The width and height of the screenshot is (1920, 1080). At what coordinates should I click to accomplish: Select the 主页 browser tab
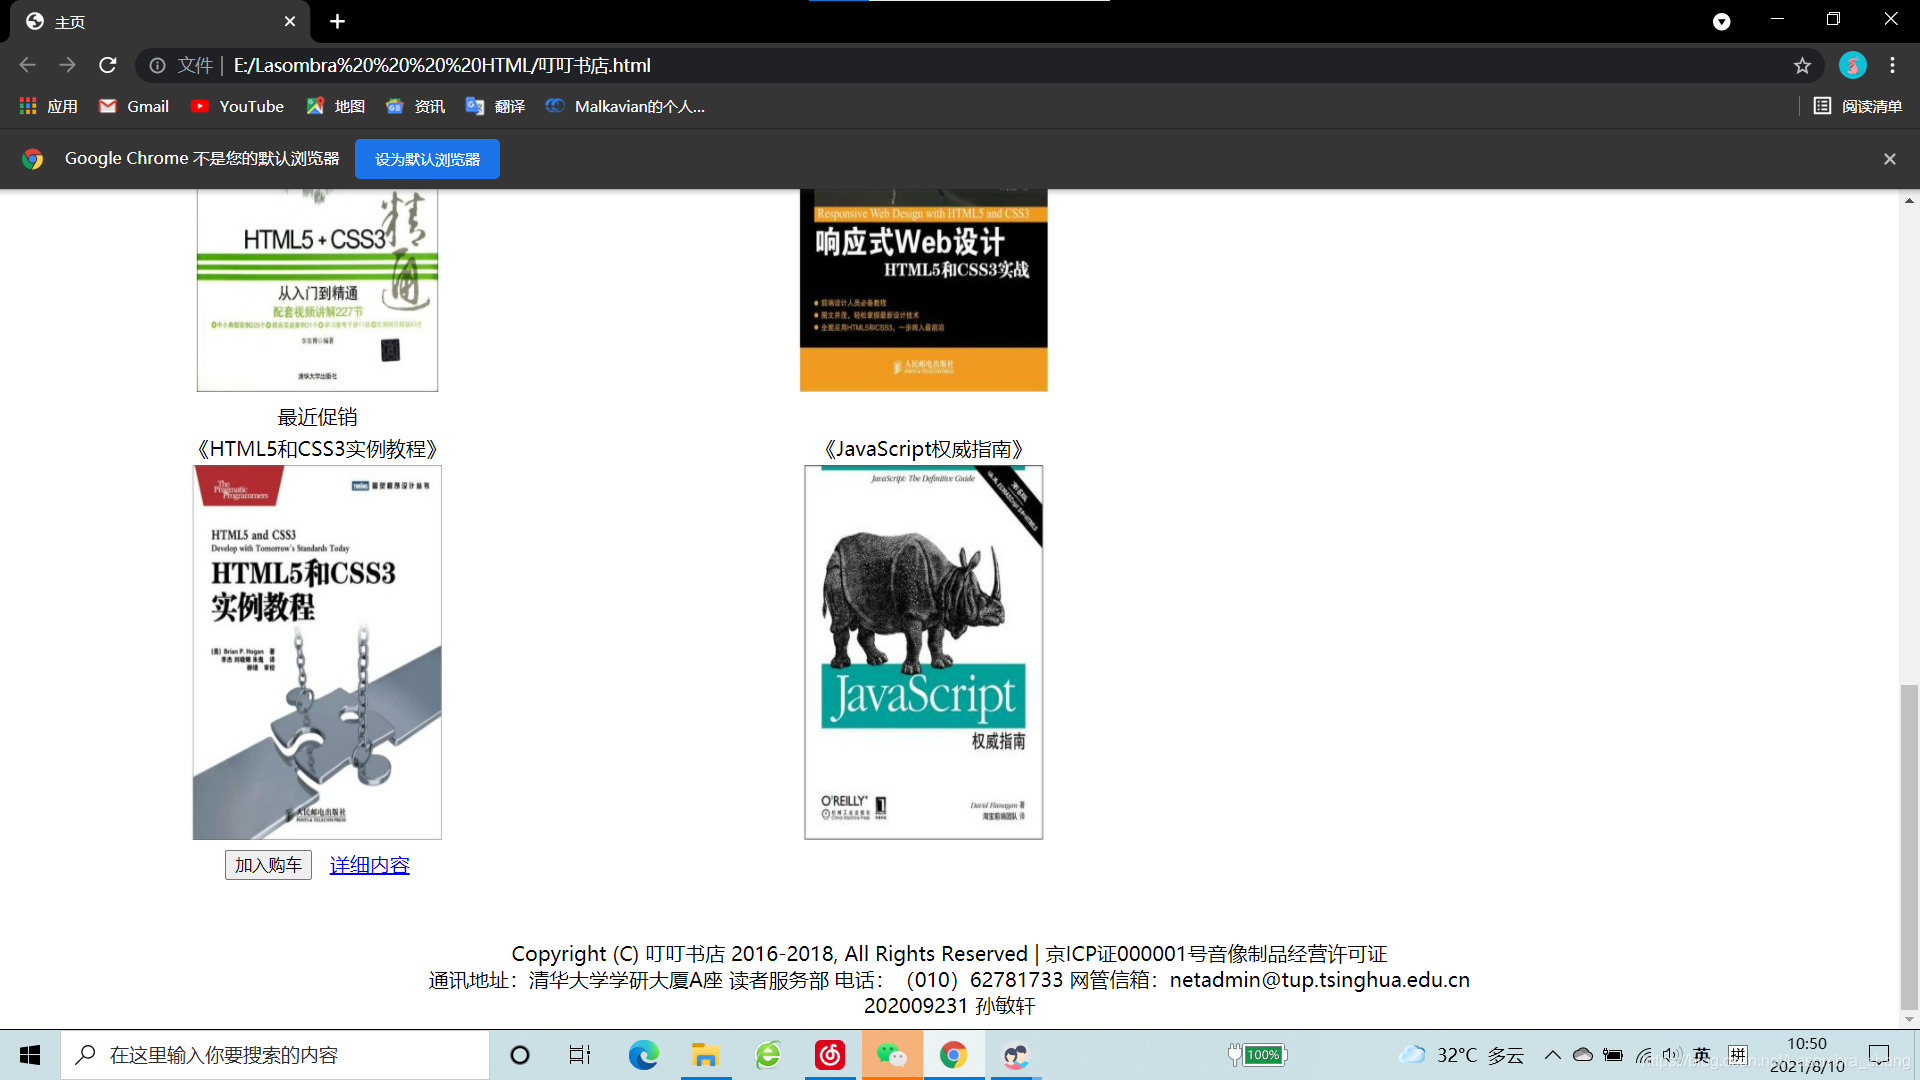(160, 21)
